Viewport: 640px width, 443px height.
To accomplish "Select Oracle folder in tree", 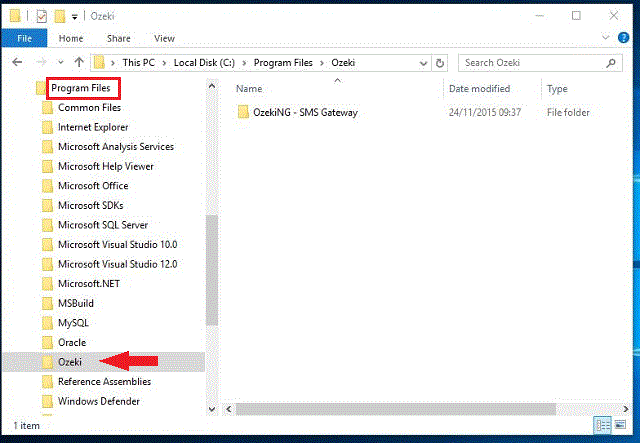I will [72, 343].
